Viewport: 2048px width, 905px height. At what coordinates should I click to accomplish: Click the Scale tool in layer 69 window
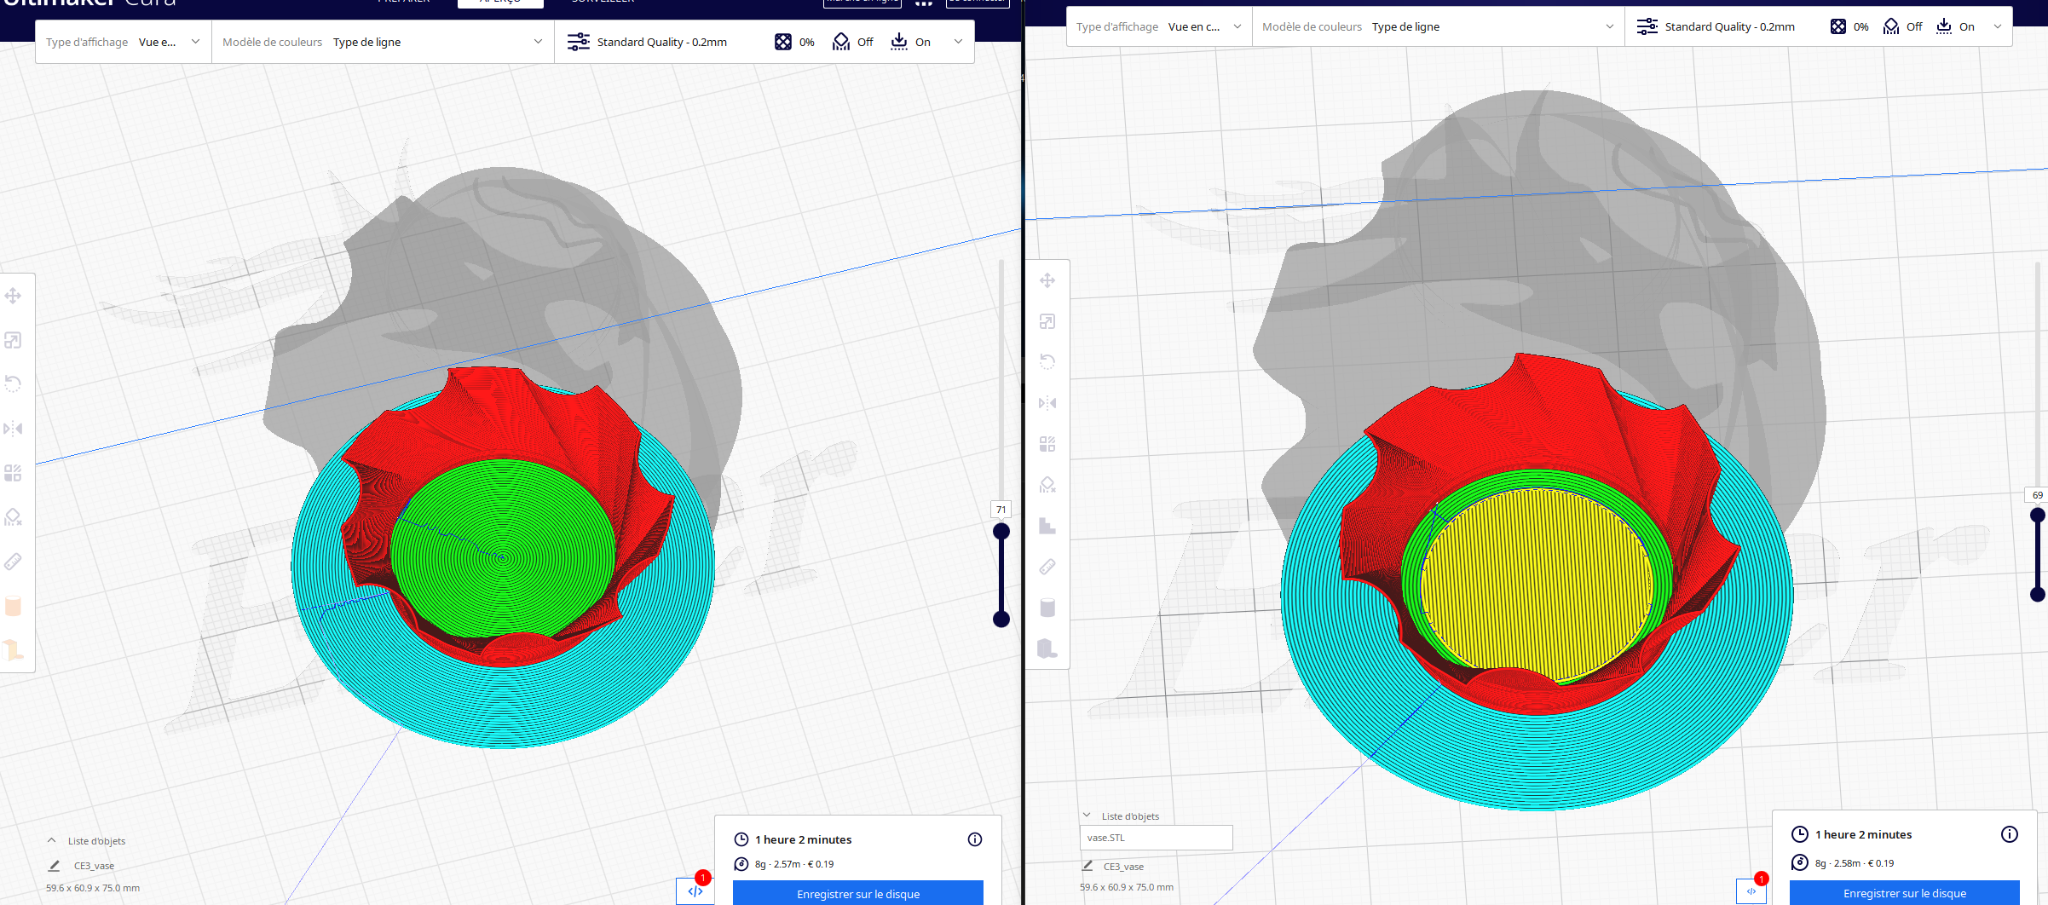pyautogui.click(x=1047, y=322)
